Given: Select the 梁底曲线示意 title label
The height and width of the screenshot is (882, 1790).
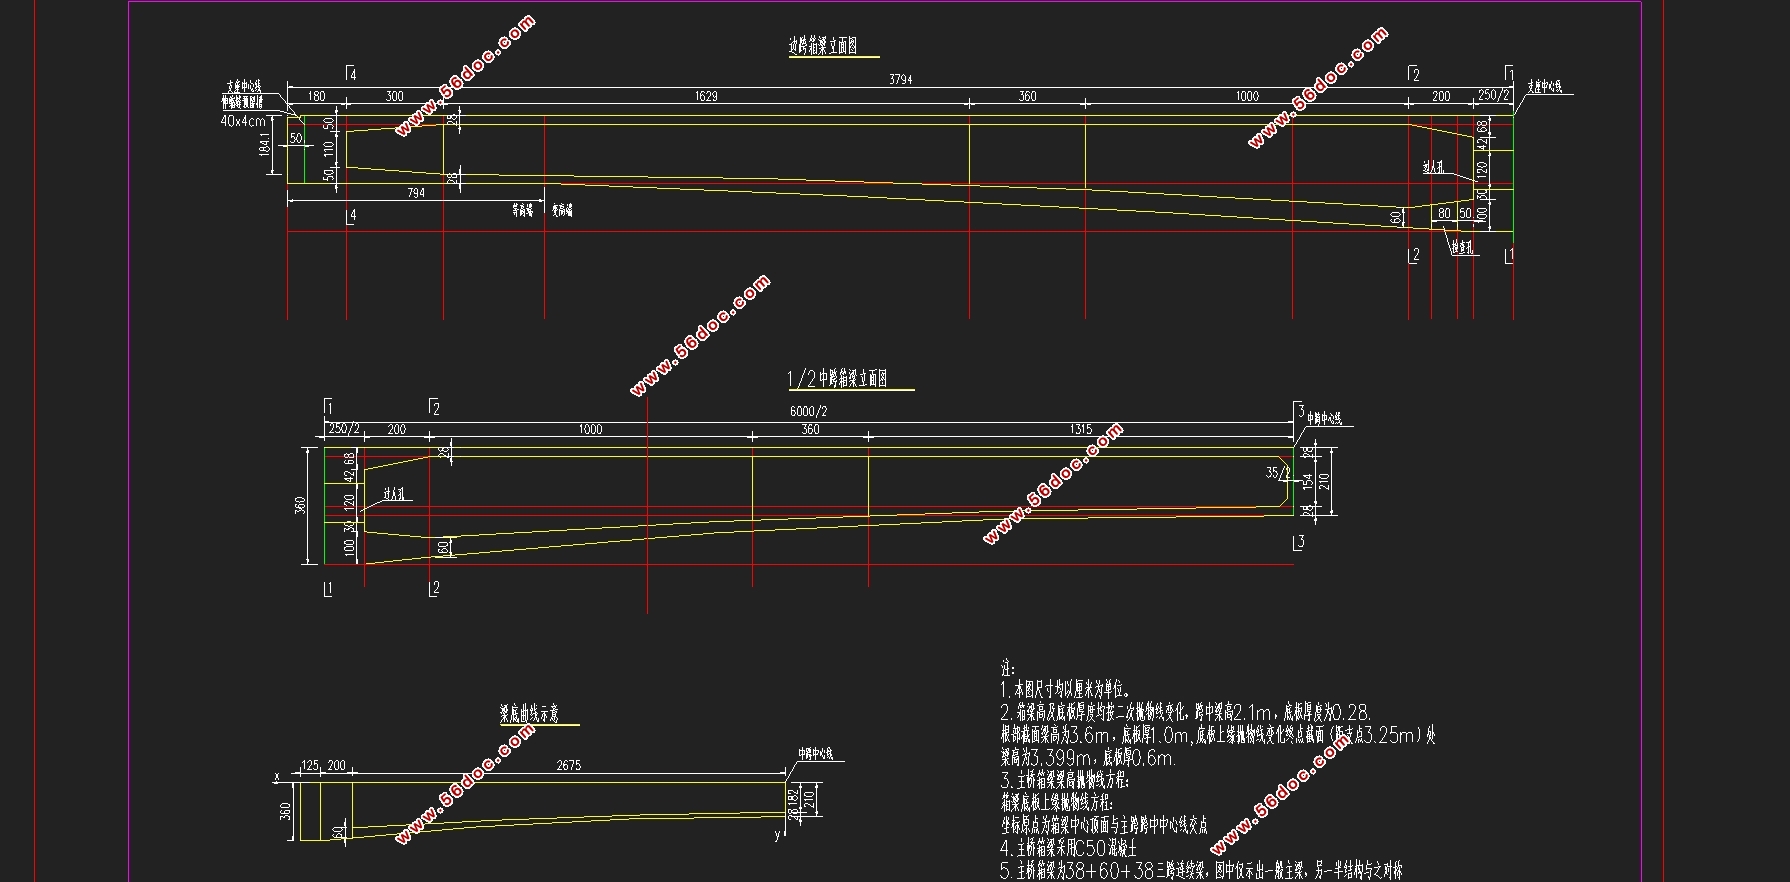Looking at the screenshot, I should pos(529,713).
